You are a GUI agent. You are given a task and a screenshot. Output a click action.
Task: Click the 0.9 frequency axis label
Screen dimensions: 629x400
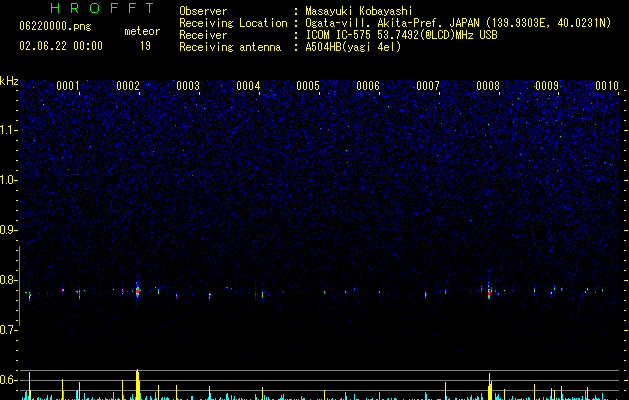pos(9,230)
